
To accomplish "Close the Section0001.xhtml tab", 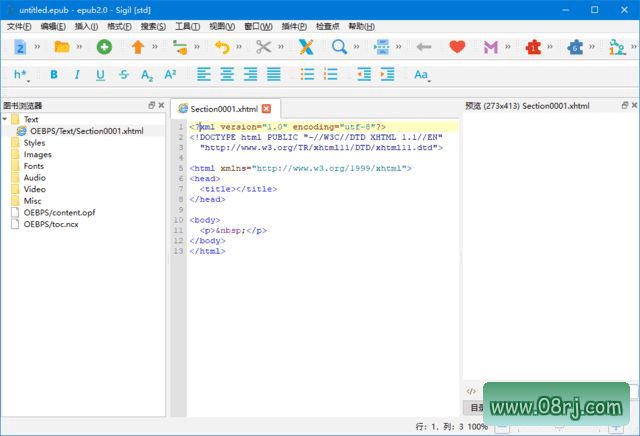I will (x=266, y=108).
